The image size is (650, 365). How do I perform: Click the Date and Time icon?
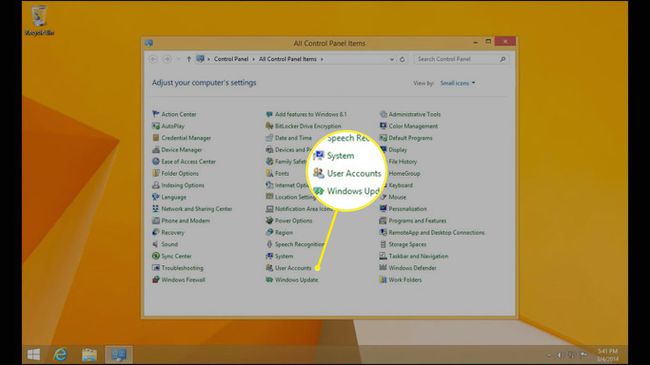[x=269, y=138]
